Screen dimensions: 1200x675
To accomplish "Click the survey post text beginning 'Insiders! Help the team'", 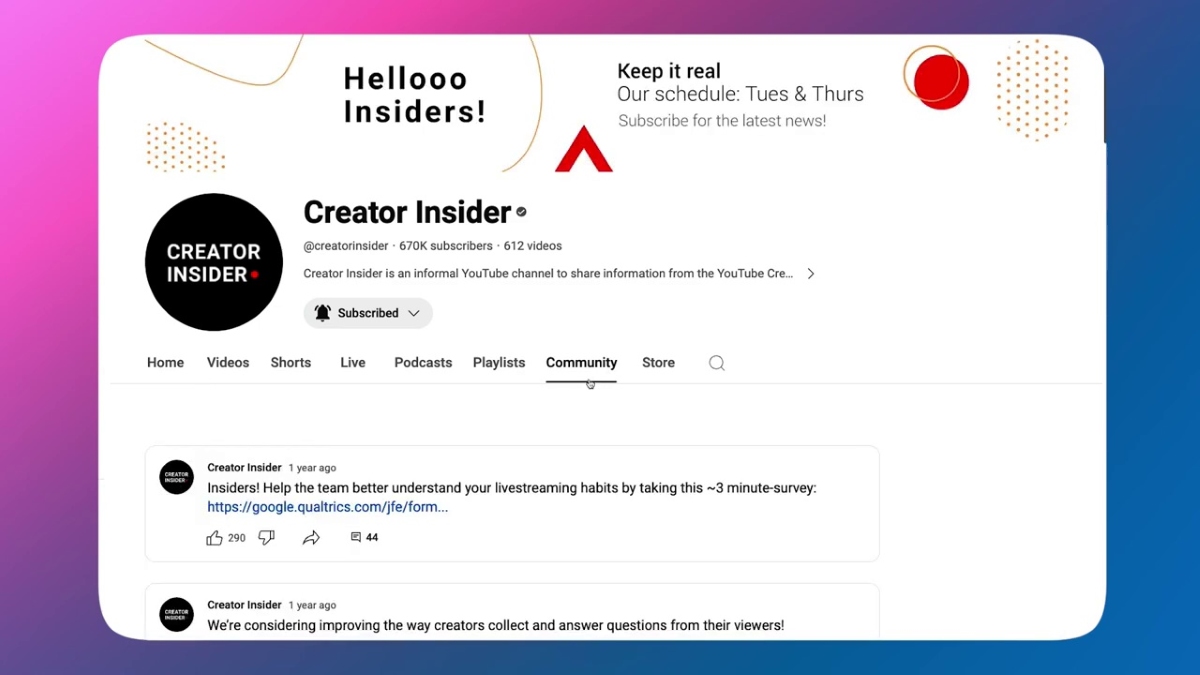I will [x=512, y=488].
